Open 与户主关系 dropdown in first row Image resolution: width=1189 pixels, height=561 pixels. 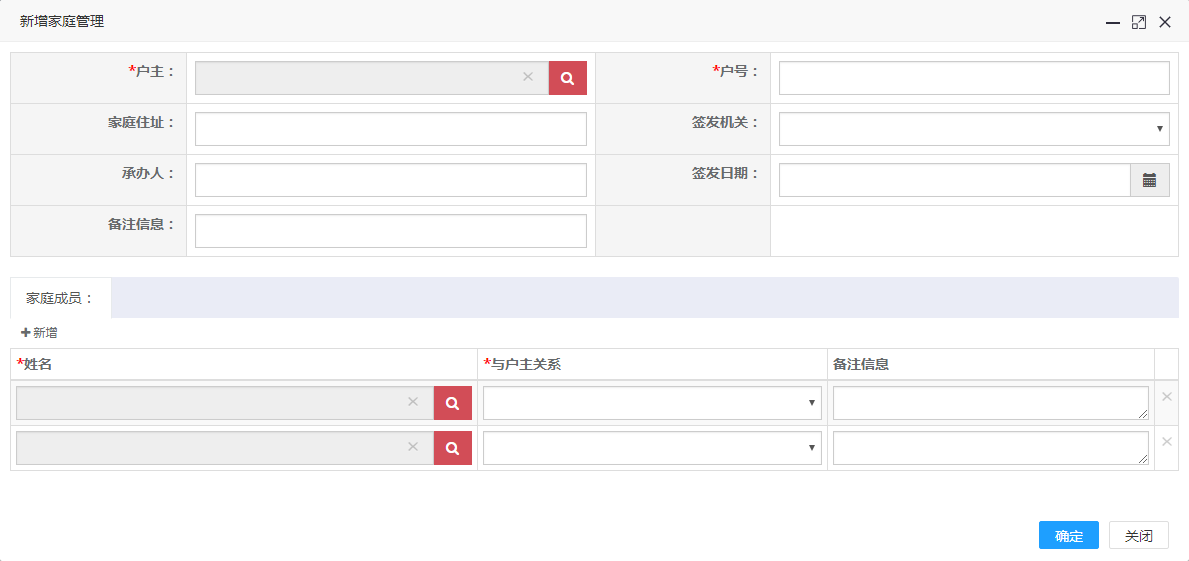(x=651, y=403)
